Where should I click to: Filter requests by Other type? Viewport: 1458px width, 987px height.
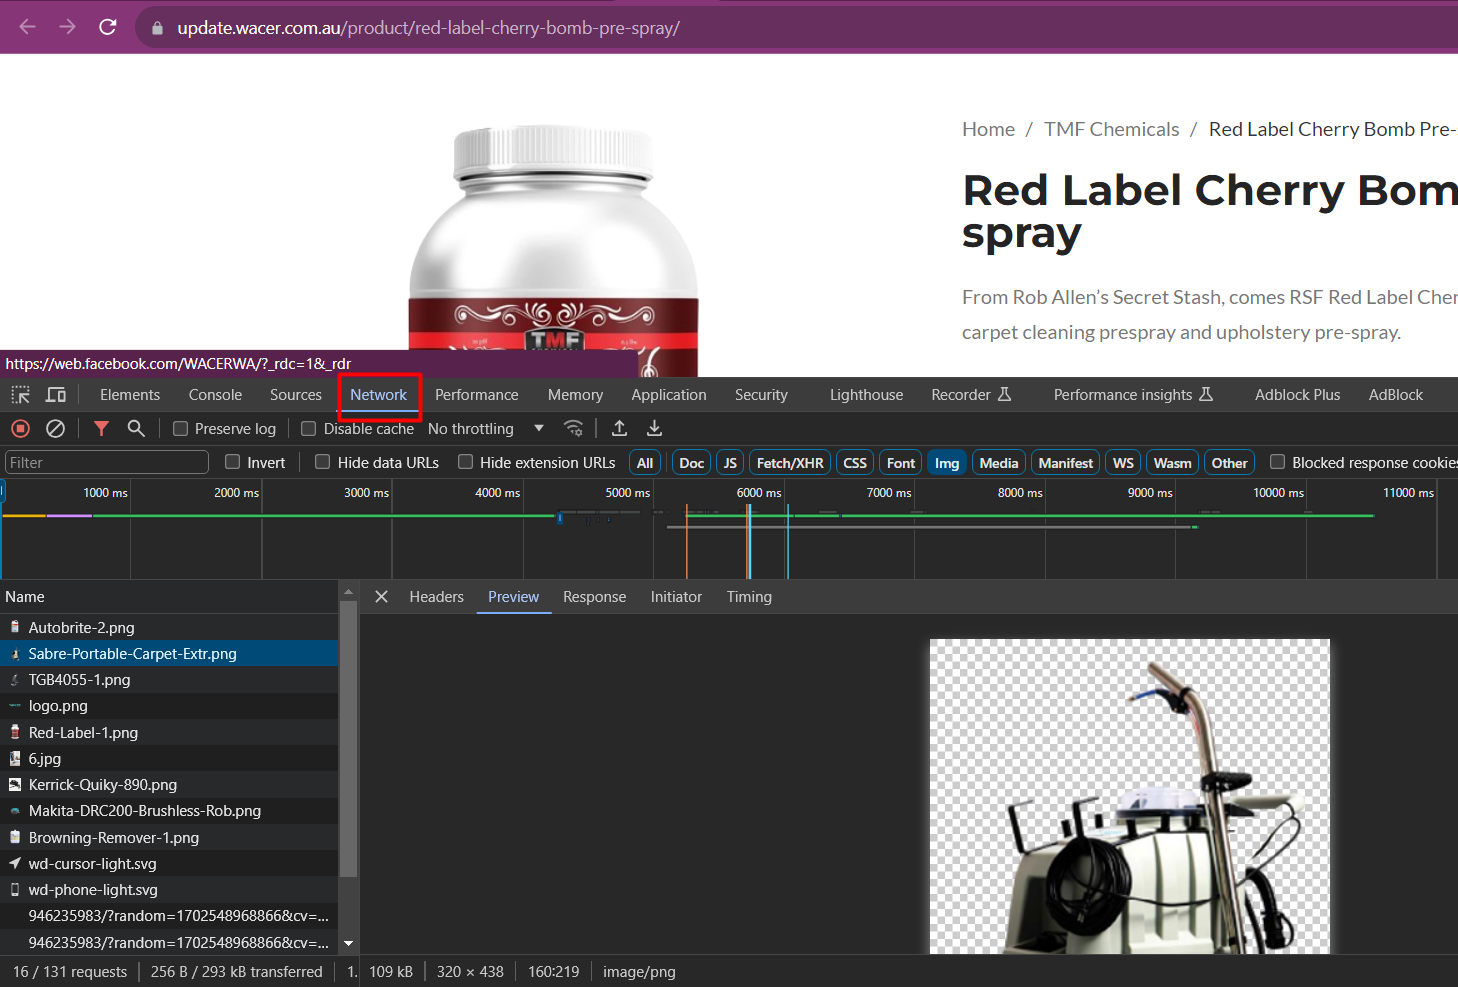1230,463
